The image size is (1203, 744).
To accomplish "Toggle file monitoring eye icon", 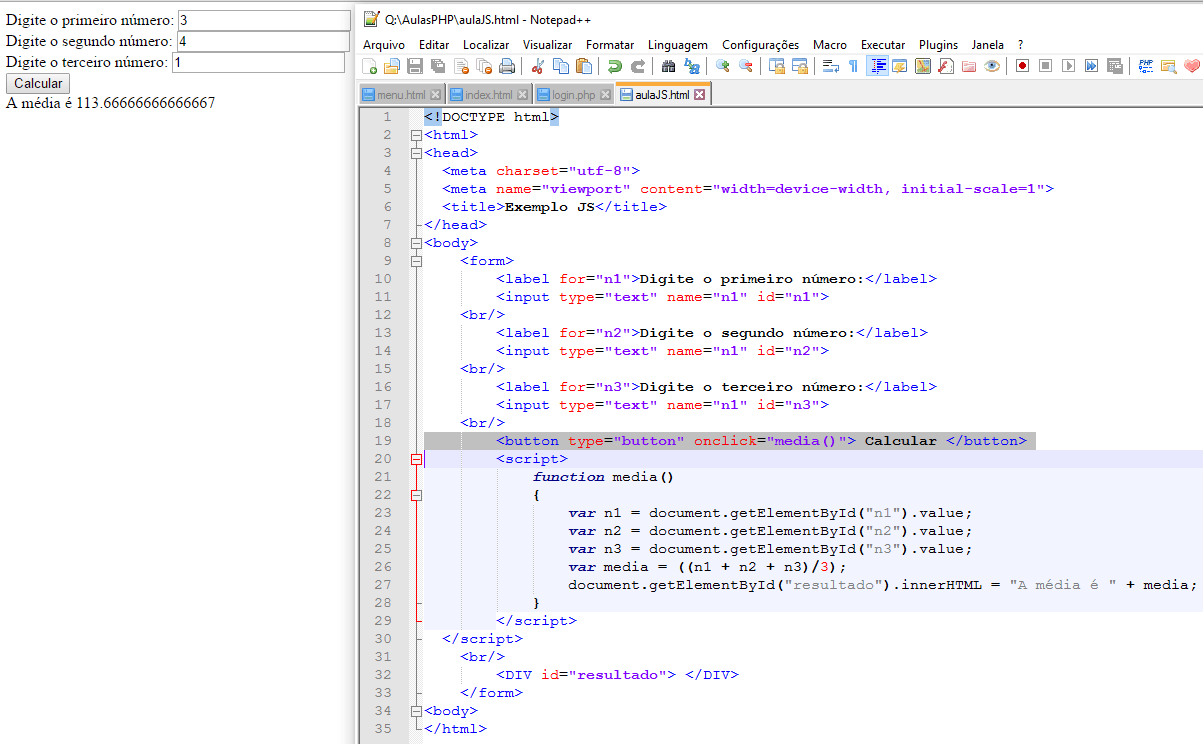I will tap(992, 66).
